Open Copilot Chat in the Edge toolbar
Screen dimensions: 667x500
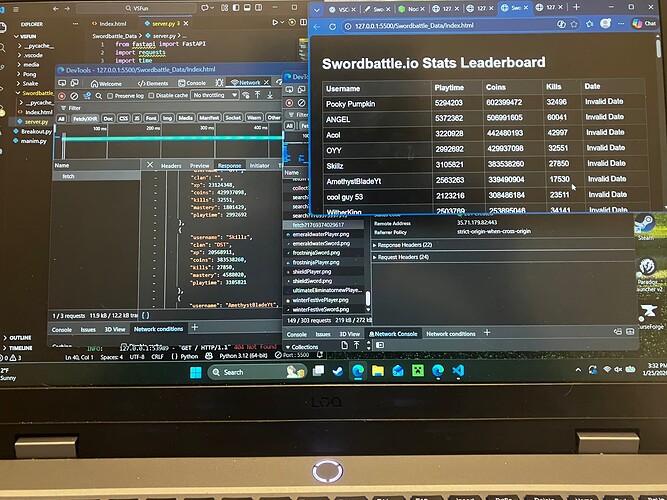pyautogui.click(x=644, y=23)
